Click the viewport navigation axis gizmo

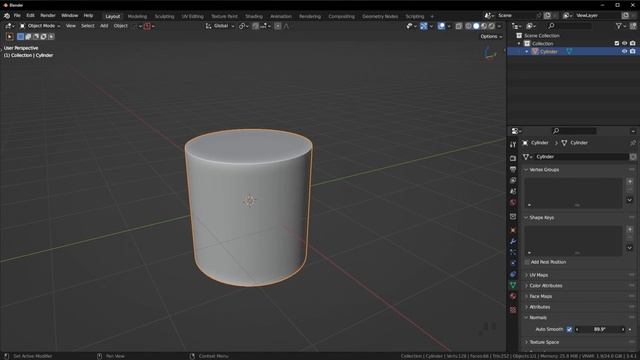tap(489, 53)
